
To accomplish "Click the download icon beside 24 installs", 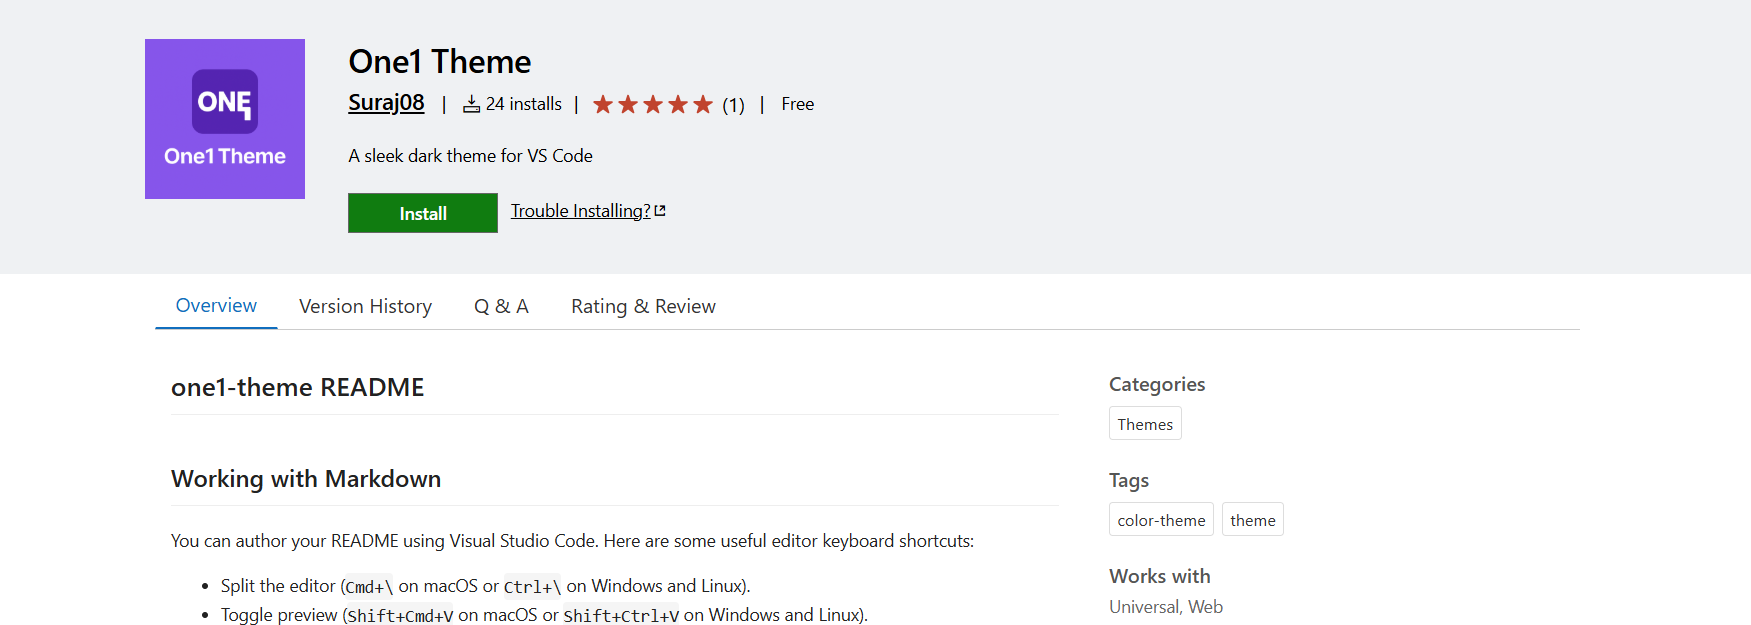I will point(471,104).
